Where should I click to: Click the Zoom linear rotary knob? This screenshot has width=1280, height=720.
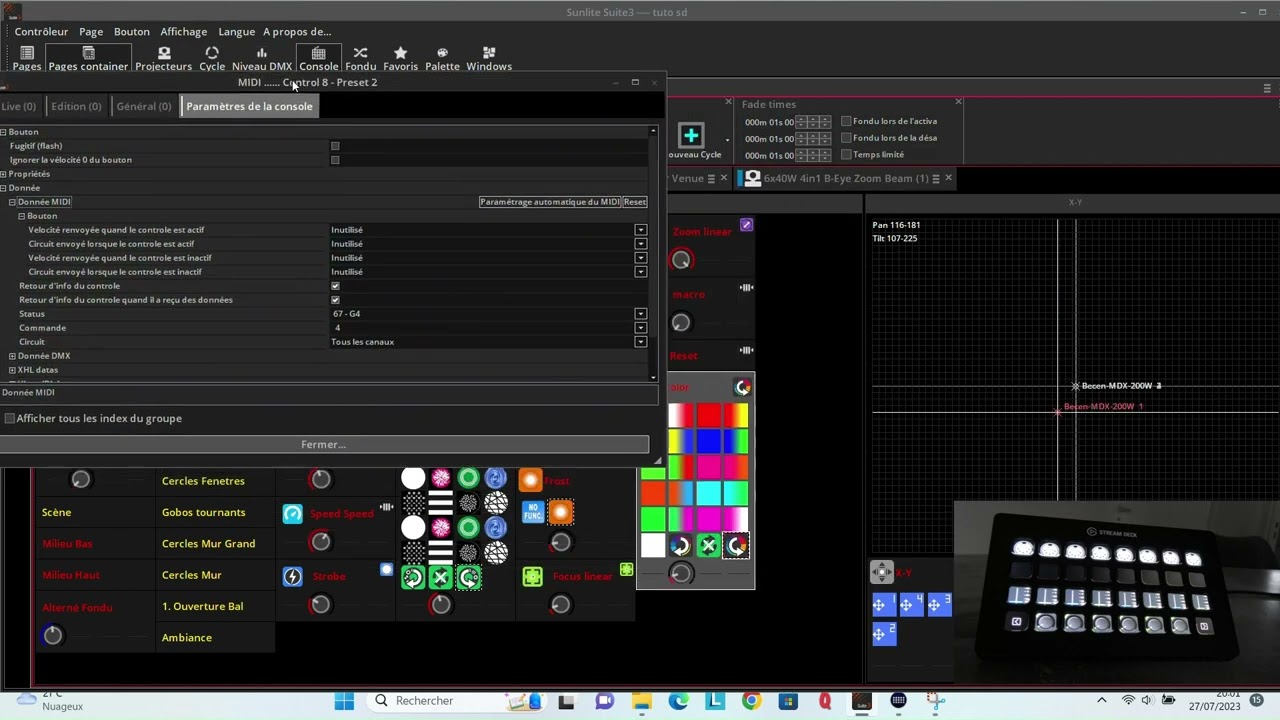(681, 260)
